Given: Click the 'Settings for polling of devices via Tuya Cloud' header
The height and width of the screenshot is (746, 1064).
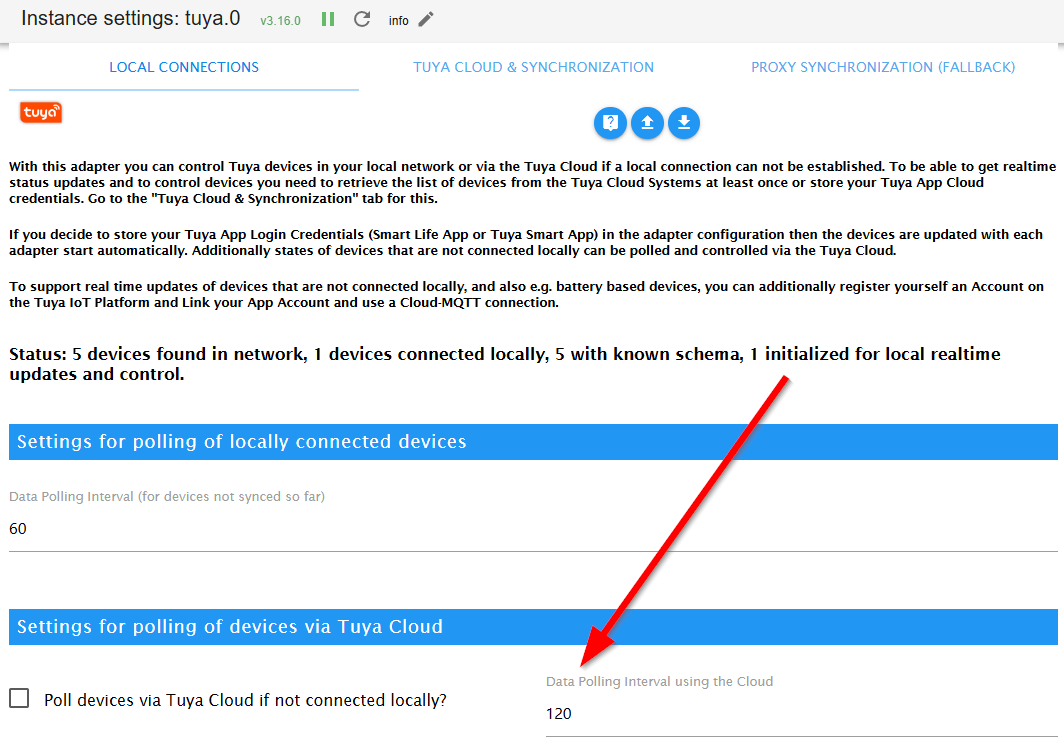Looking at the screenshot, I should (x=533, y=627).
